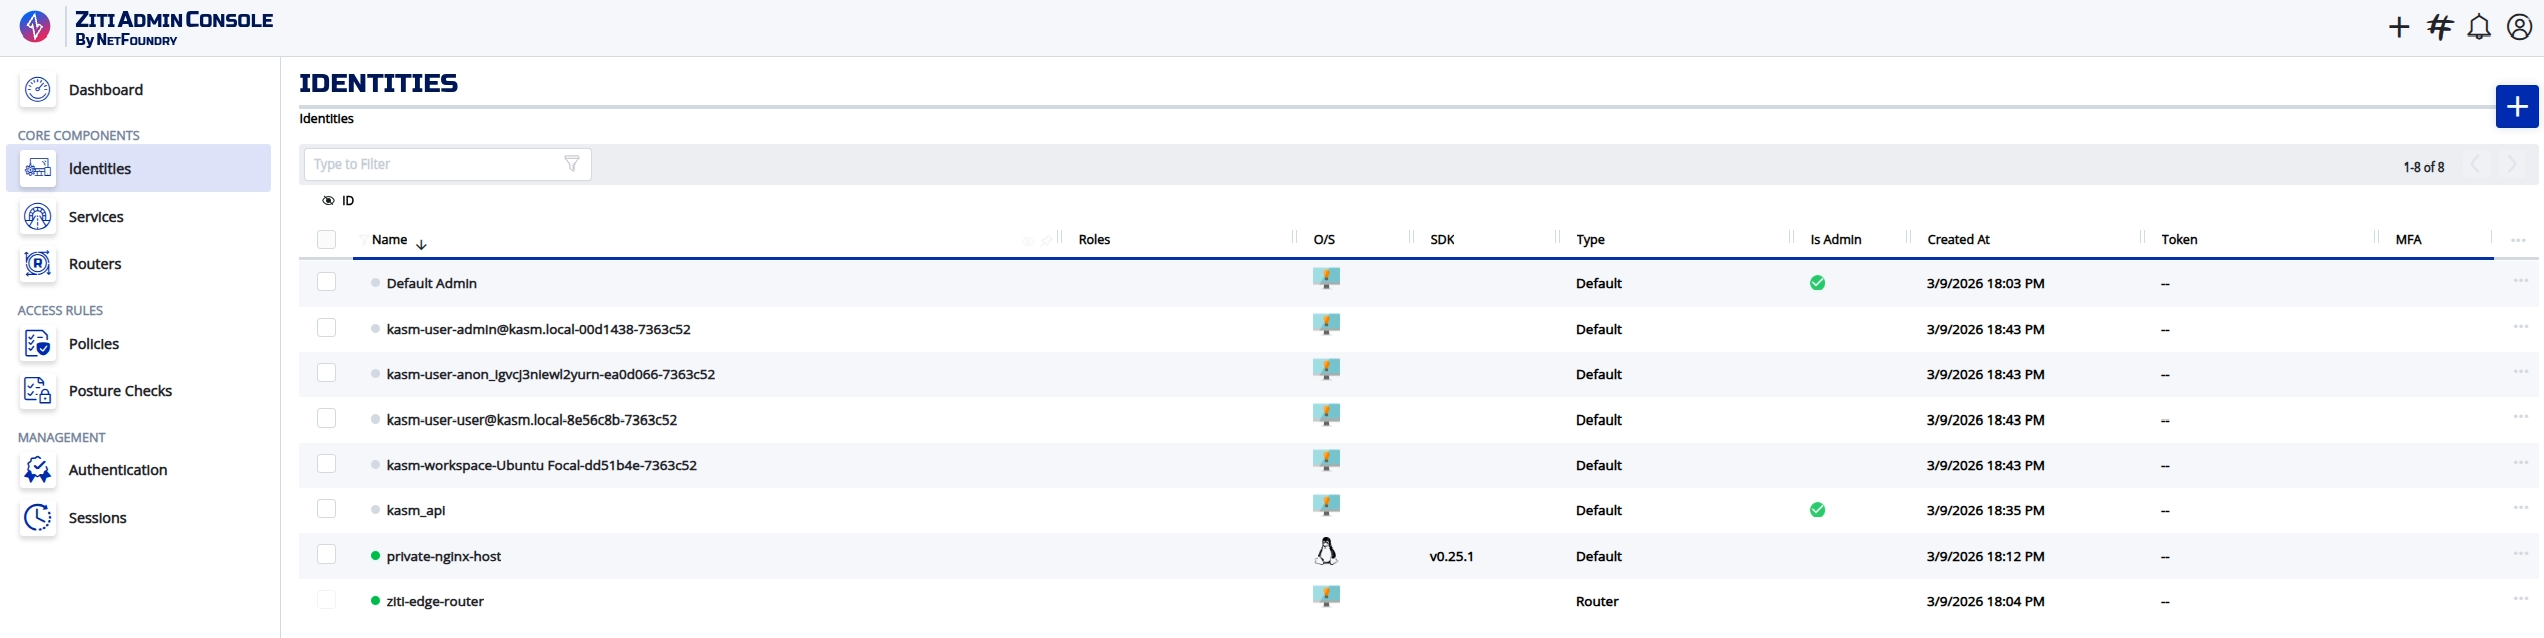This screenshot has height=638, width=2544.
Task: Check the kasm-user-anon row checkbox
Action: (326, 373)
